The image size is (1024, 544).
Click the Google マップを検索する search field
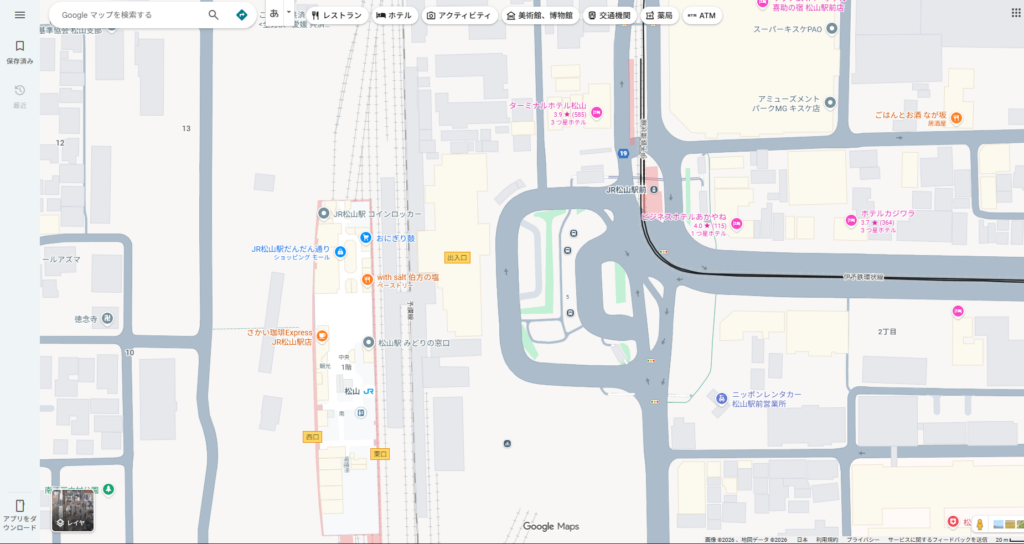point(130,15)
